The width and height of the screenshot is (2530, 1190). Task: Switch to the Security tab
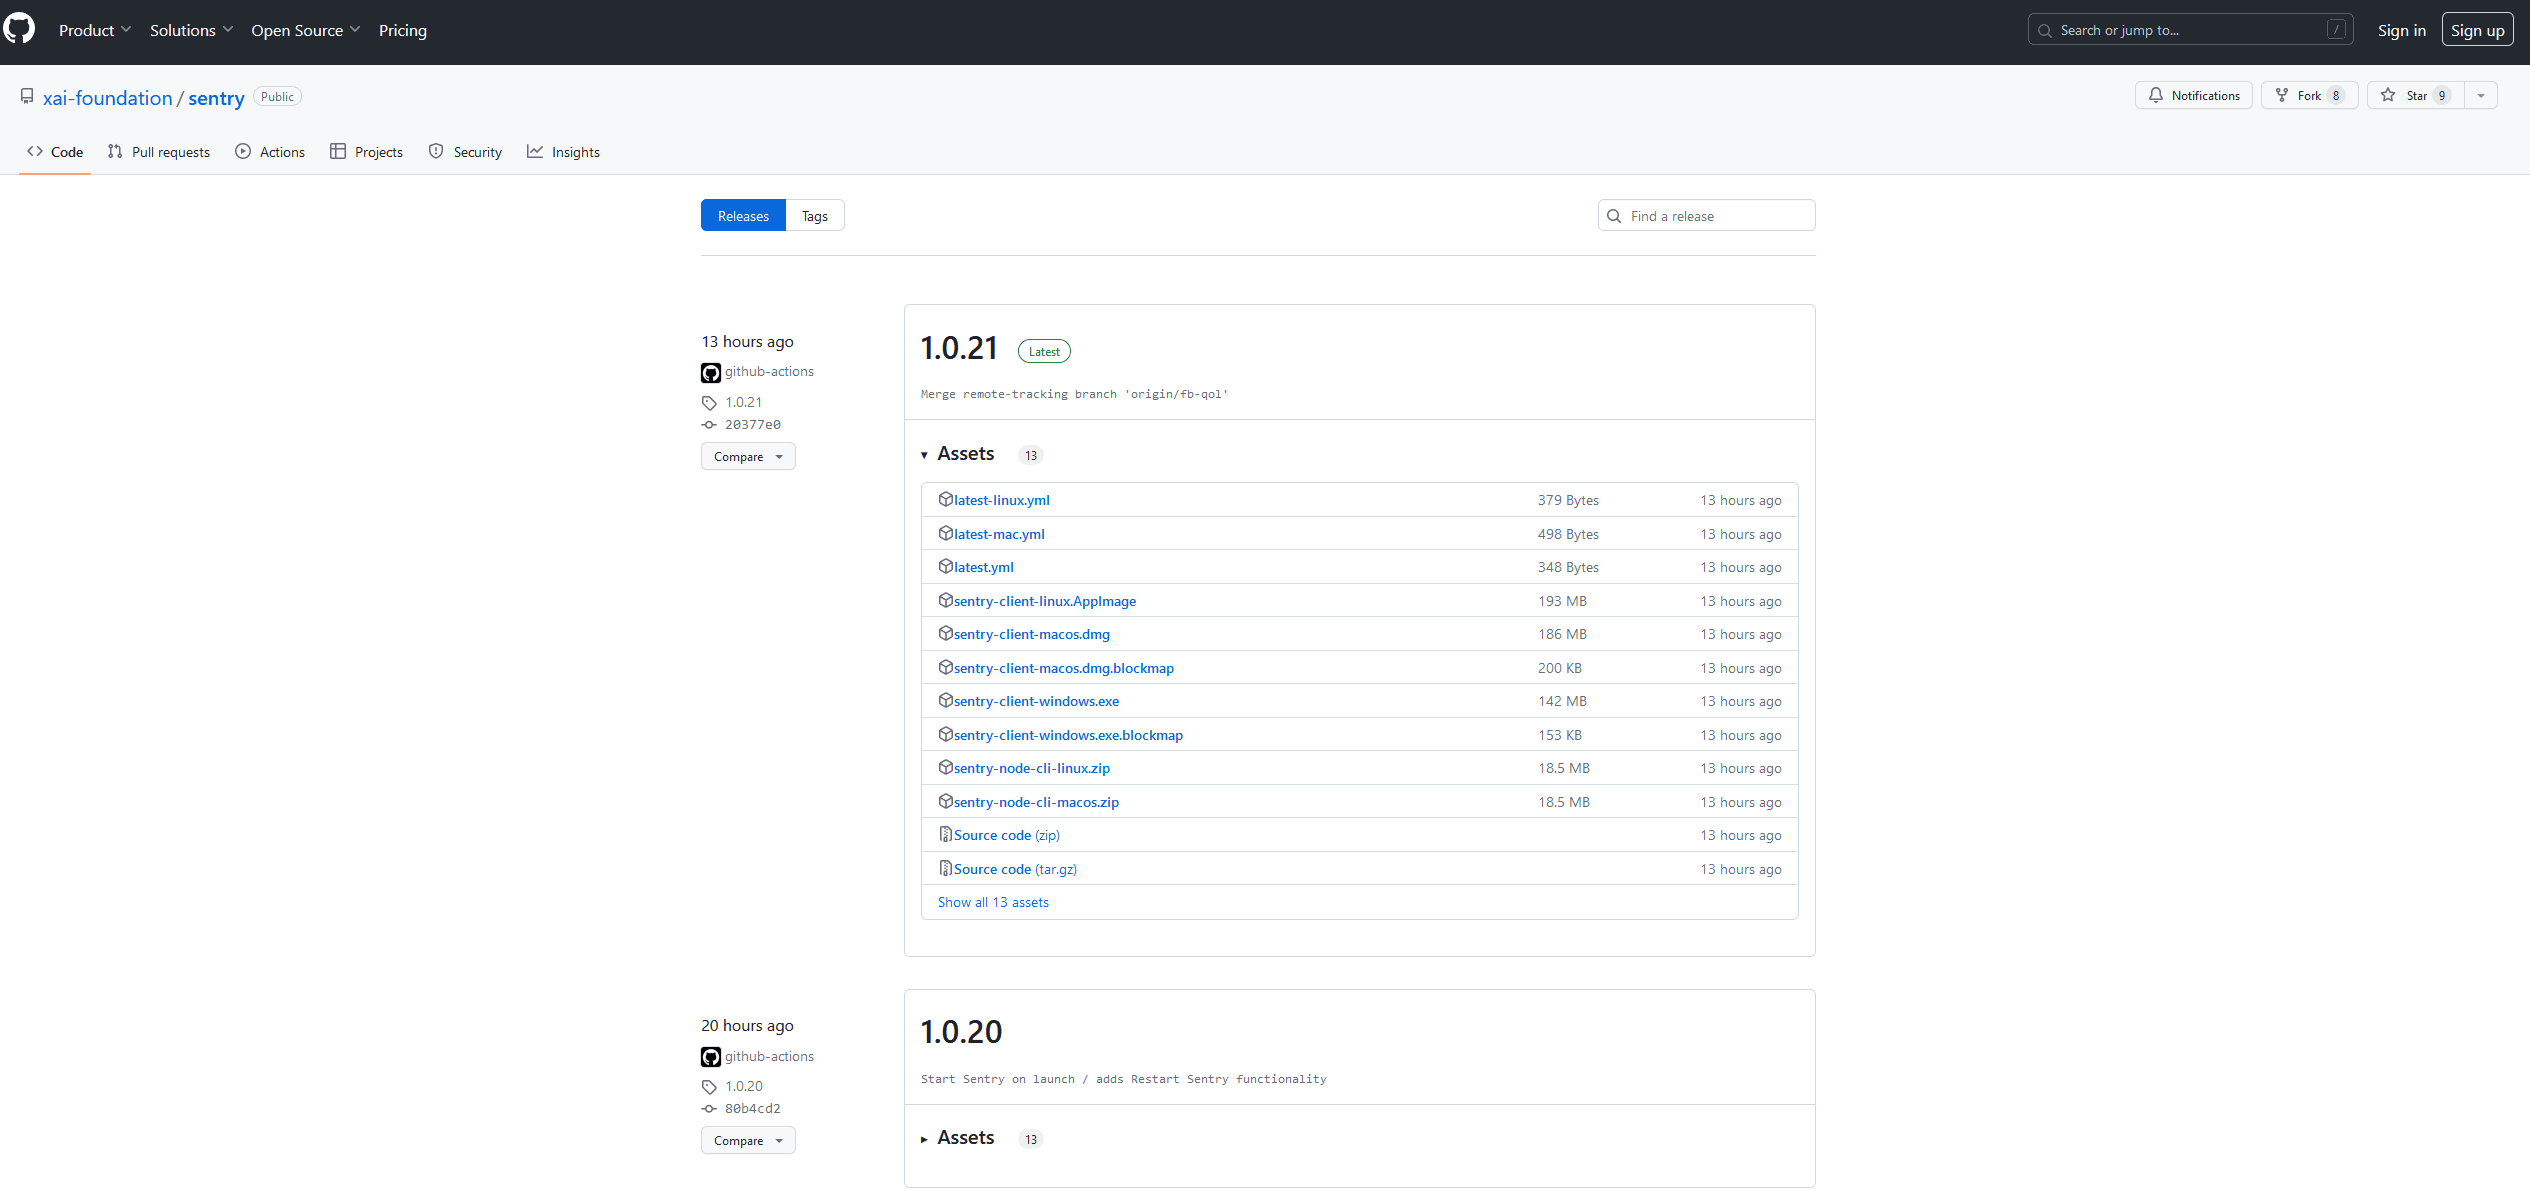465,152
